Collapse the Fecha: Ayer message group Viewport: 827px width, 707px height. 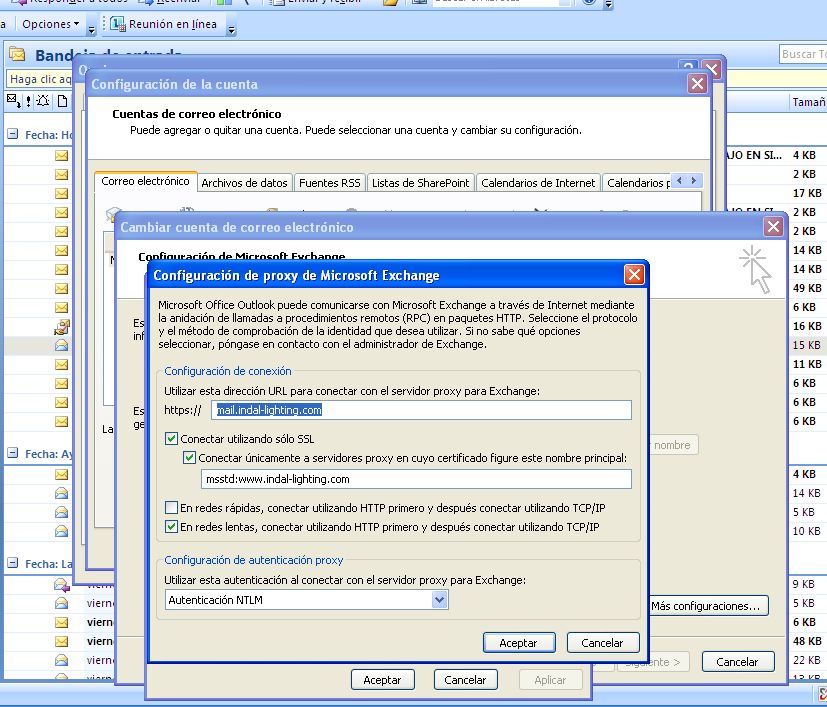click(13, 454)
